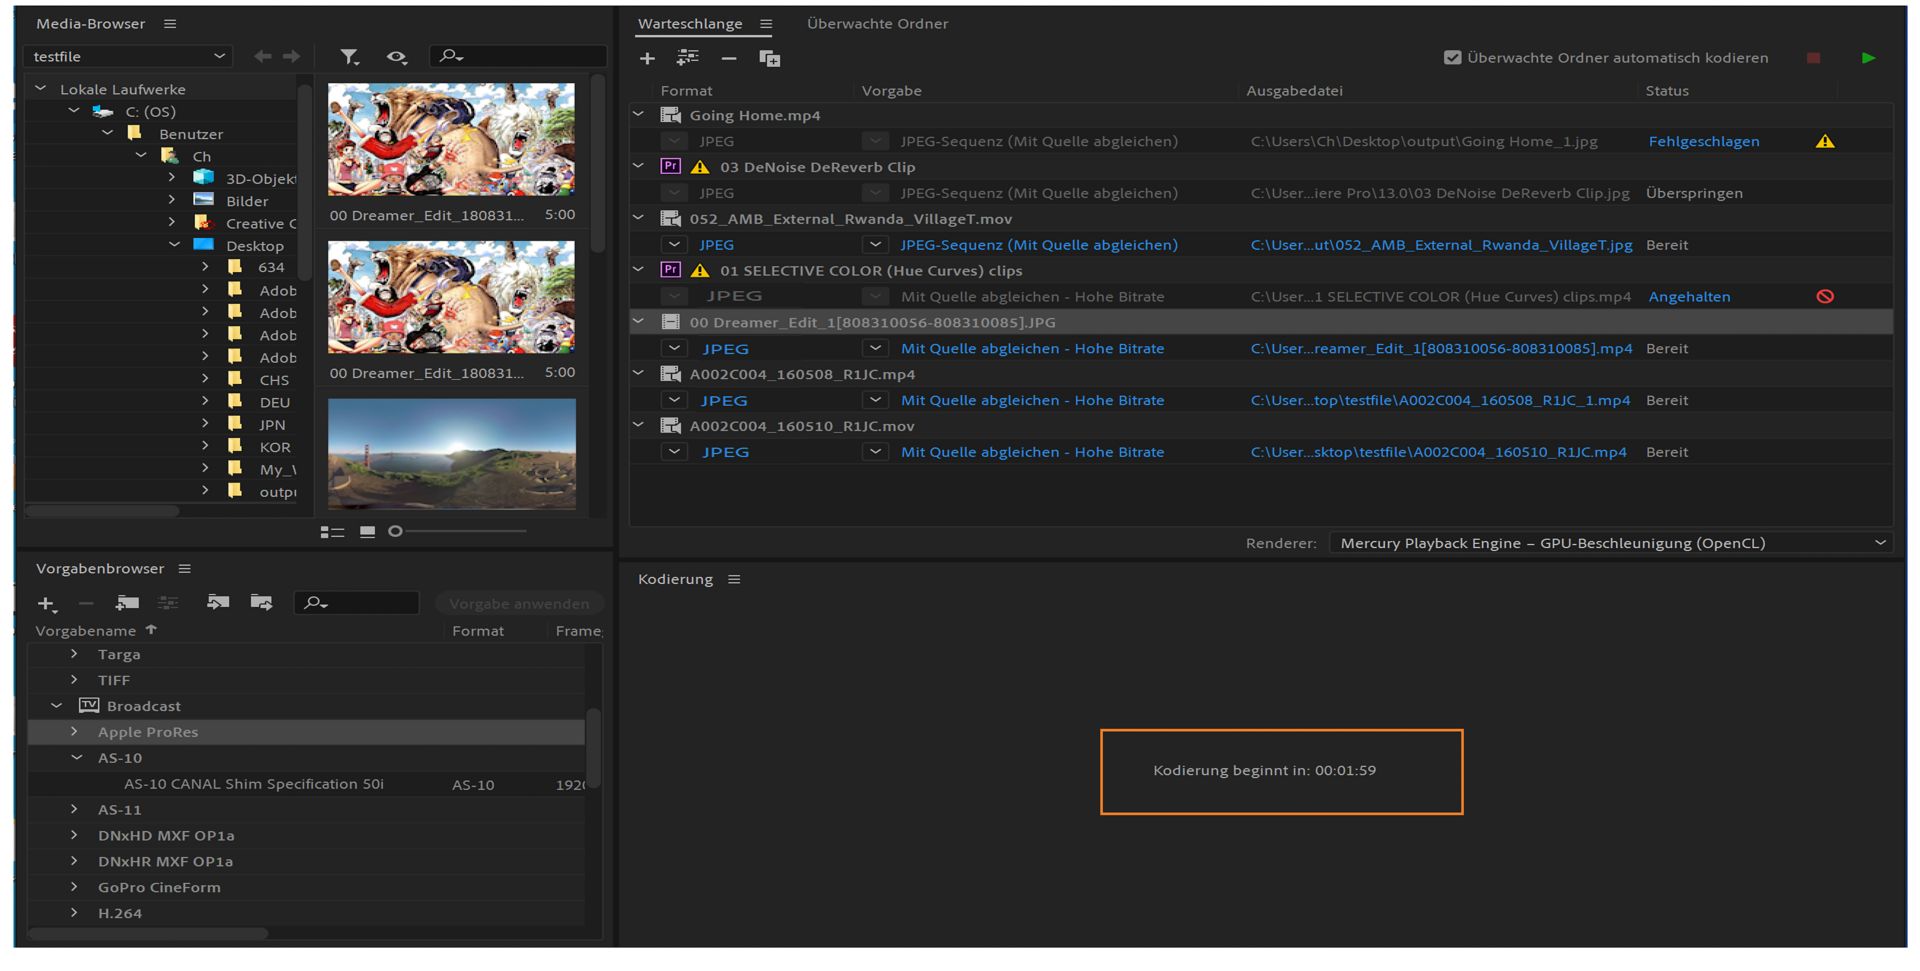
Task: Create new preset with plus icon in Vorgabenbrowser
Action: (x=46, y=604)
